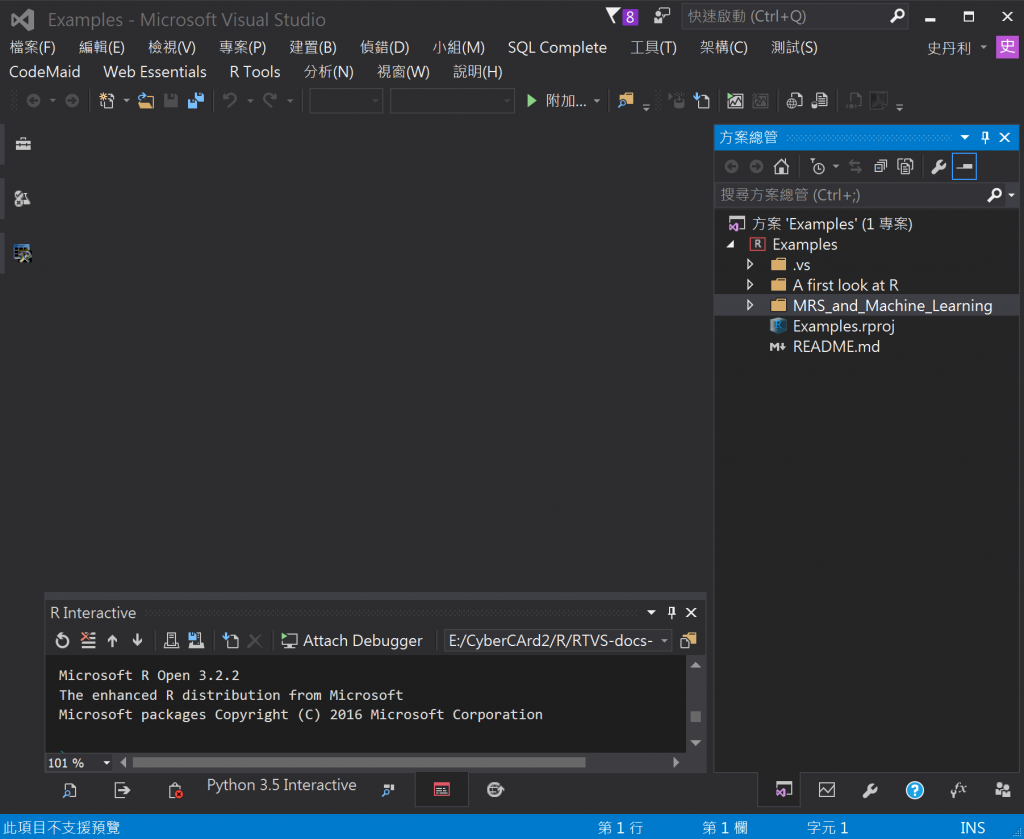
Task: Click source R script icon in R Interactive
Action: coord(230,641)
